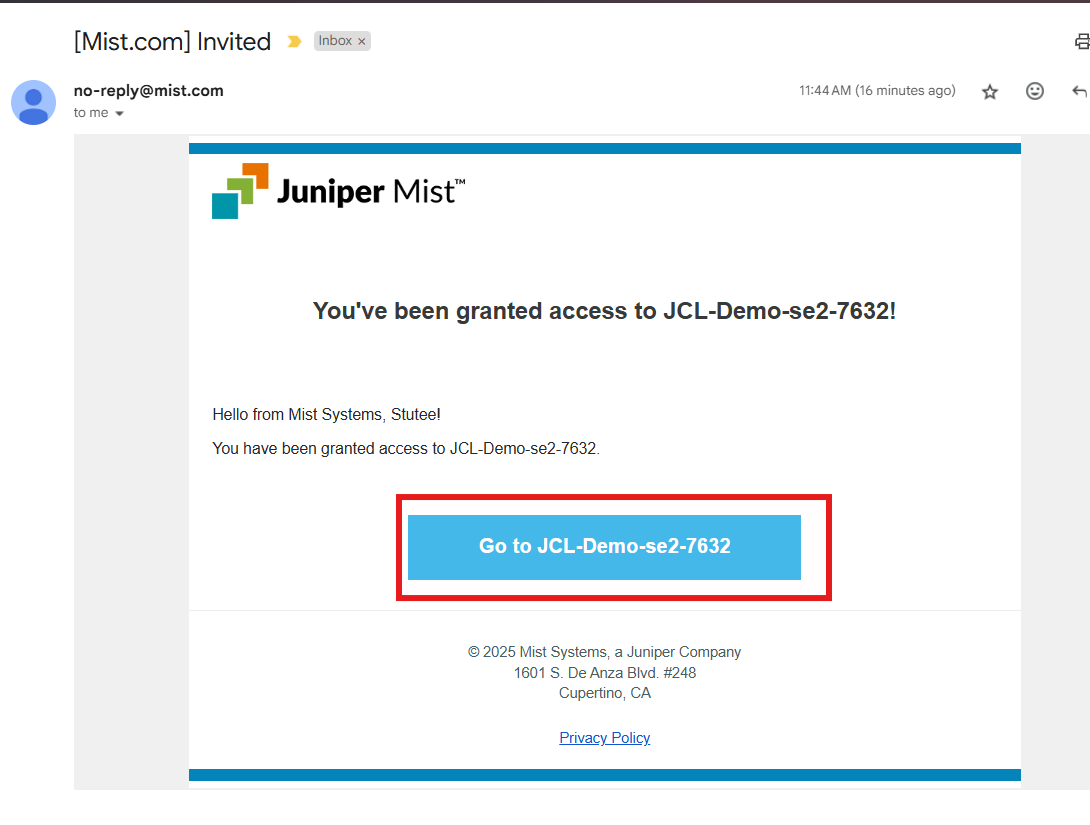Expand the "to me" recipient details arrow
The image size is (1090, 825).
pos(120,113)
